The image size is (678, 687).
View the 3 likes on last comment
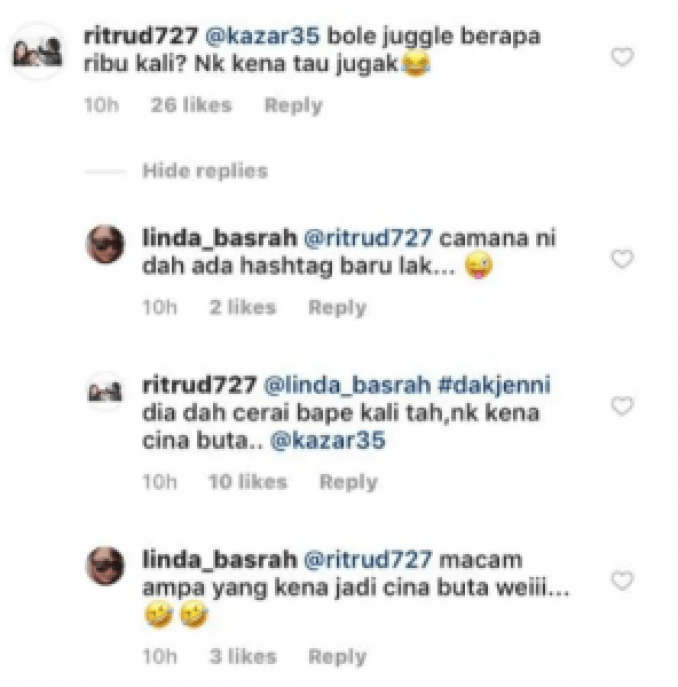pyautogui.click(x=243, y=656)
